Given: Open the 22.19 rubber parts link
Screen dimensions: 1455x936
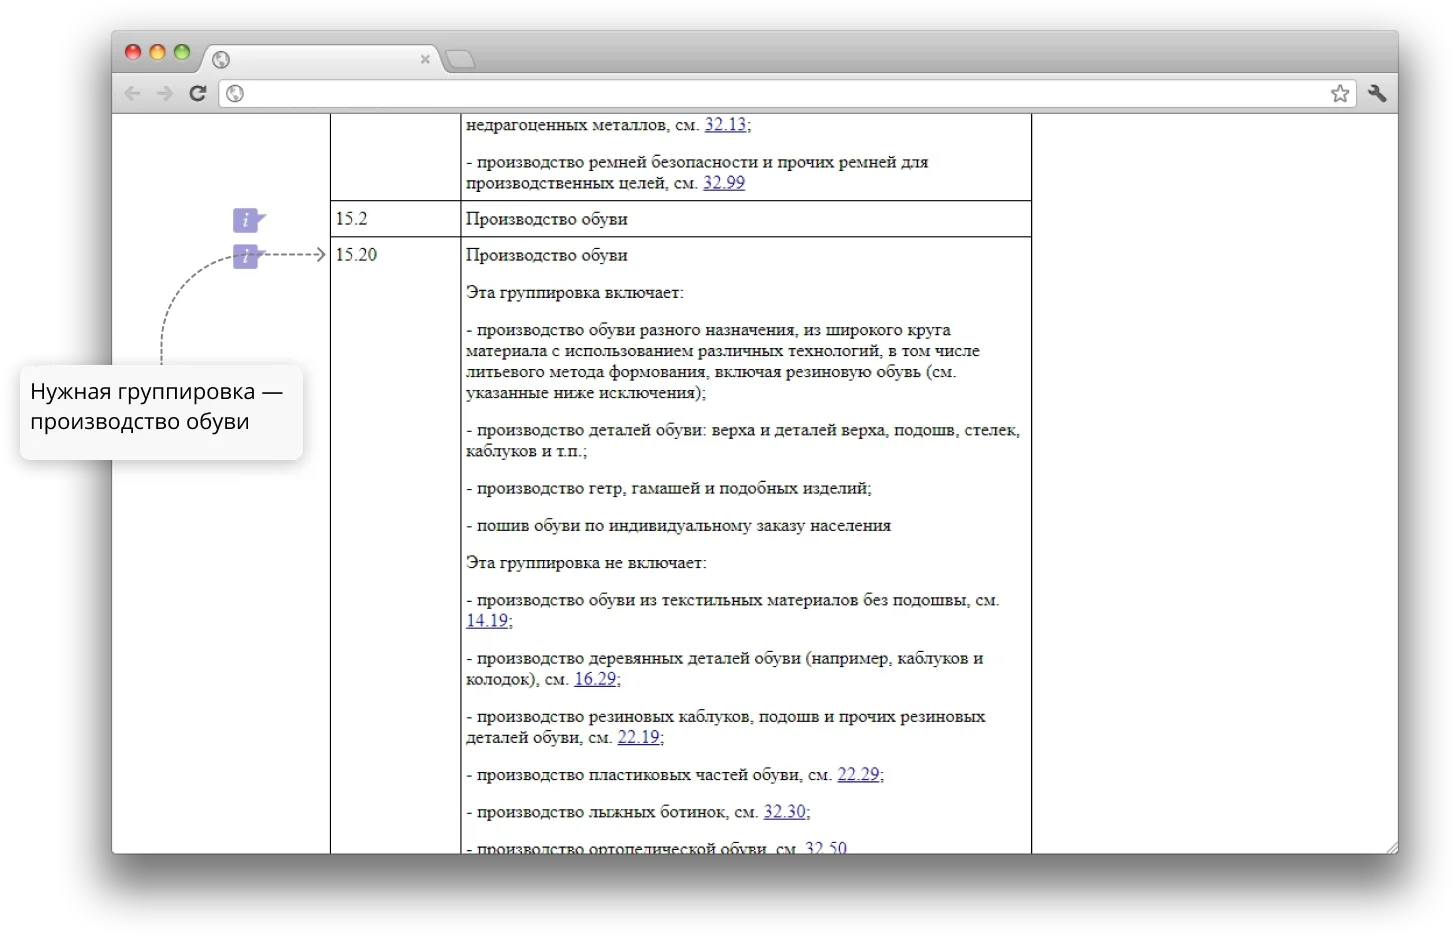Looking at the screenshot, I should tap(638, 737).
